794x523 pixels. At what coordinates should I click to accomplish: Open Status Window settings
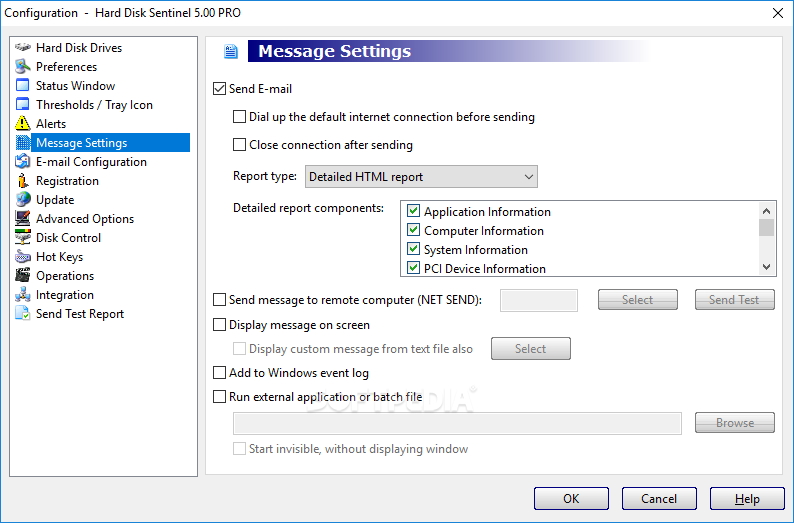click(75, 86)
